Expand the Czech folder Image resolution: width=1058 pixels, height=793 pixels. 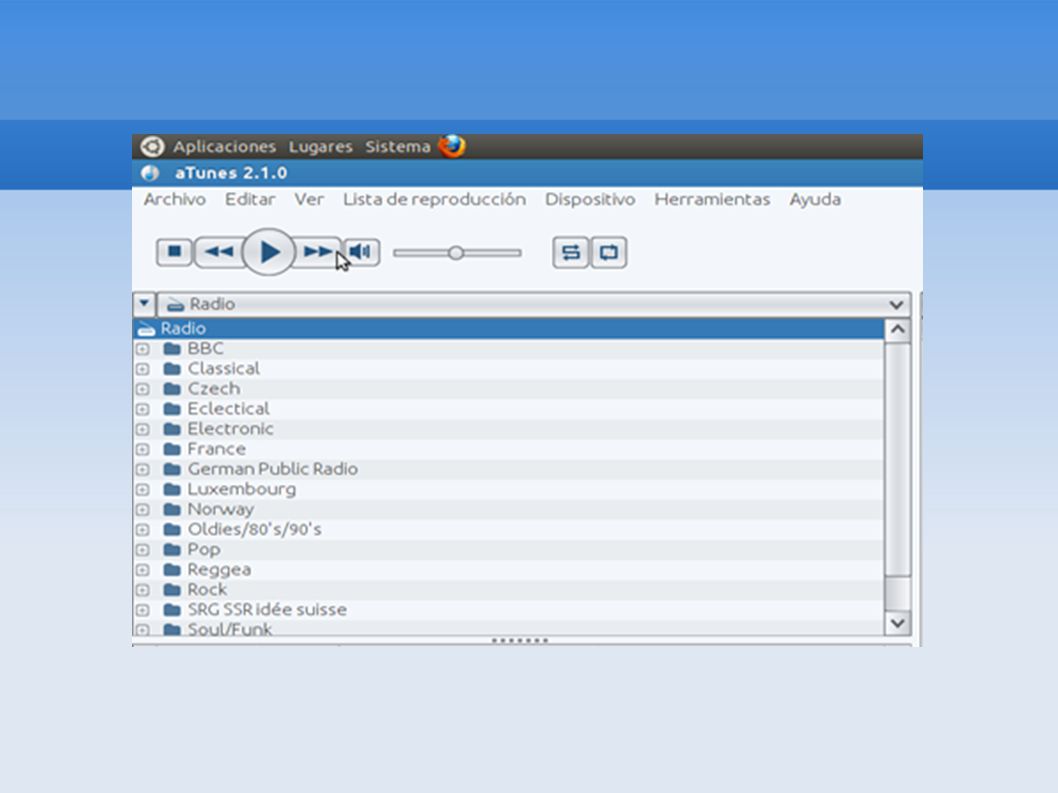(x=142, y=389)
